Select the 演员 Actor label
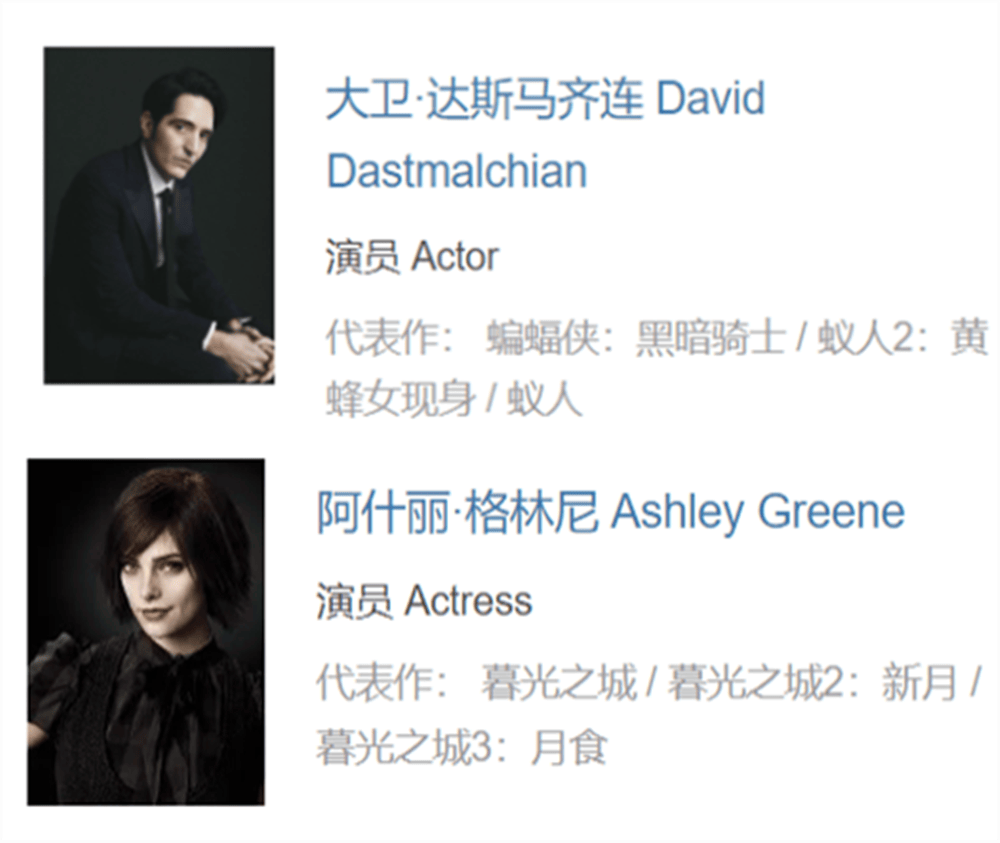Viewport: 1000px width, 843px height. pos(412,258)
